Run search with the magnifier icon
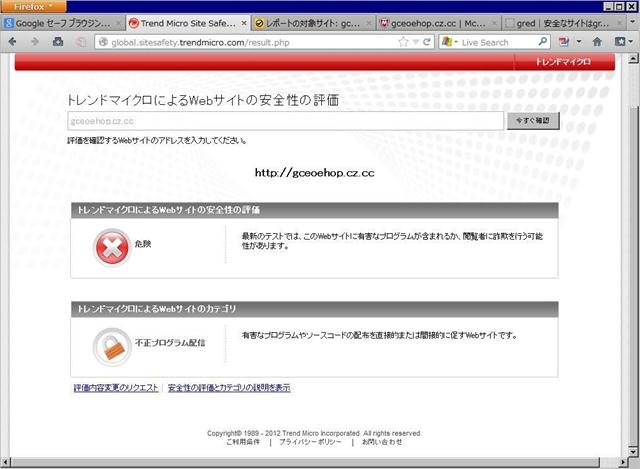The height and width of the screenshot is (469, 640). (x=543, y=42)
